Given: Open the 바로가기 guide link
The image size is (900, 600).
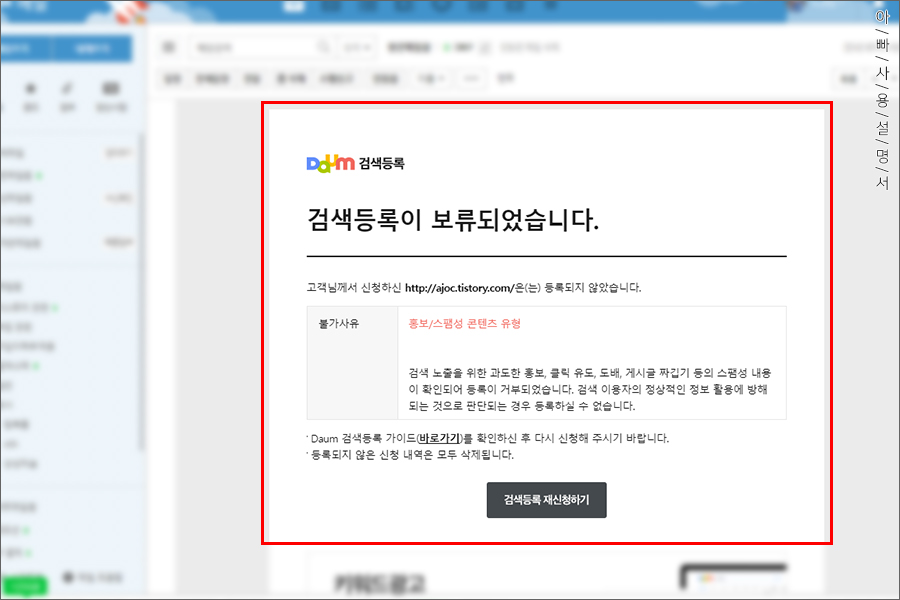Looking at the screenshot, I should coord(440,438).
